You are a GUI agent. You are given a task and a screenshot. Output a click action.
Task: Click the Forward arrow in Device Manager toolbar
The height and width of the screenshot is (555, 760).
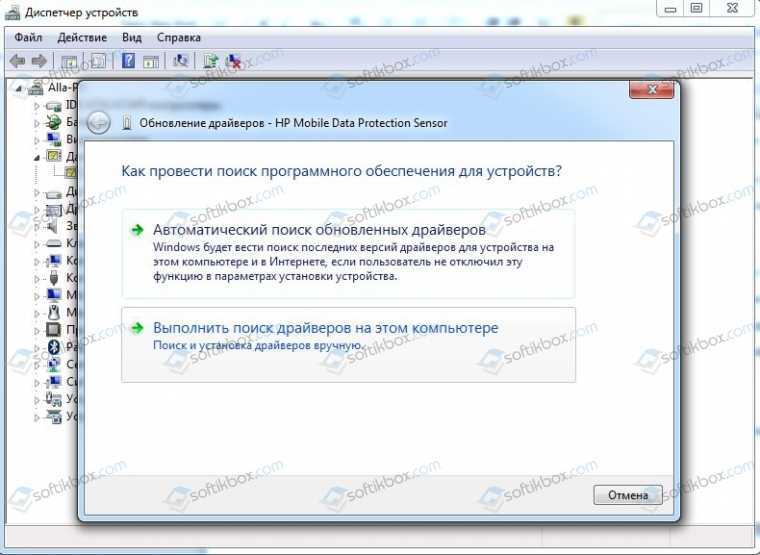click(39, 61)
